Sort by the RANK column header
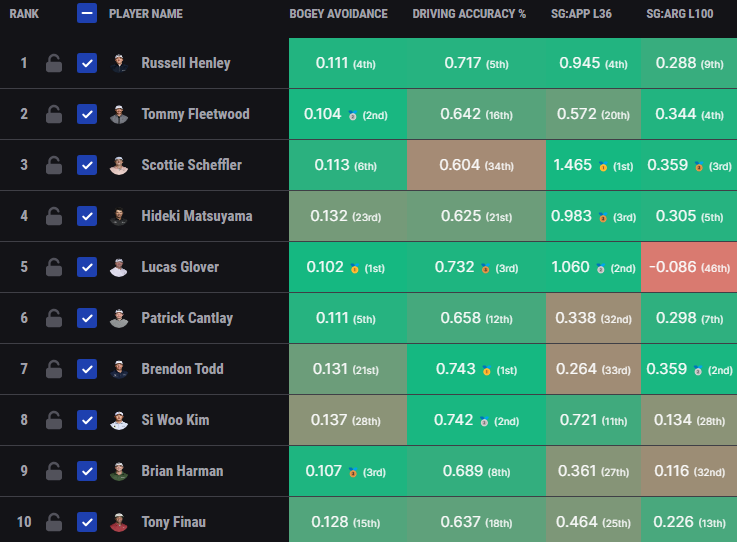This screenshot has height=542, width=737. coord(24,14)
